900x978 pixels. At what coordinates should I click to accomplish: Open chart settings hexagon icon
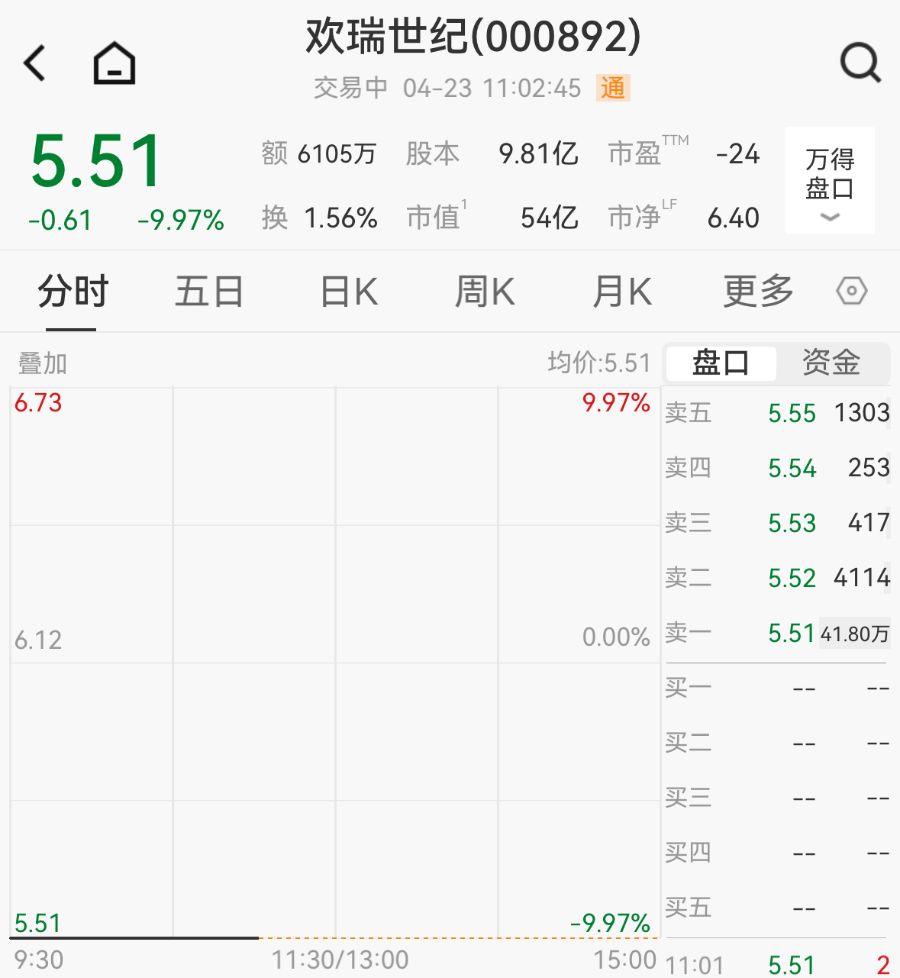[x=851, y=292]
